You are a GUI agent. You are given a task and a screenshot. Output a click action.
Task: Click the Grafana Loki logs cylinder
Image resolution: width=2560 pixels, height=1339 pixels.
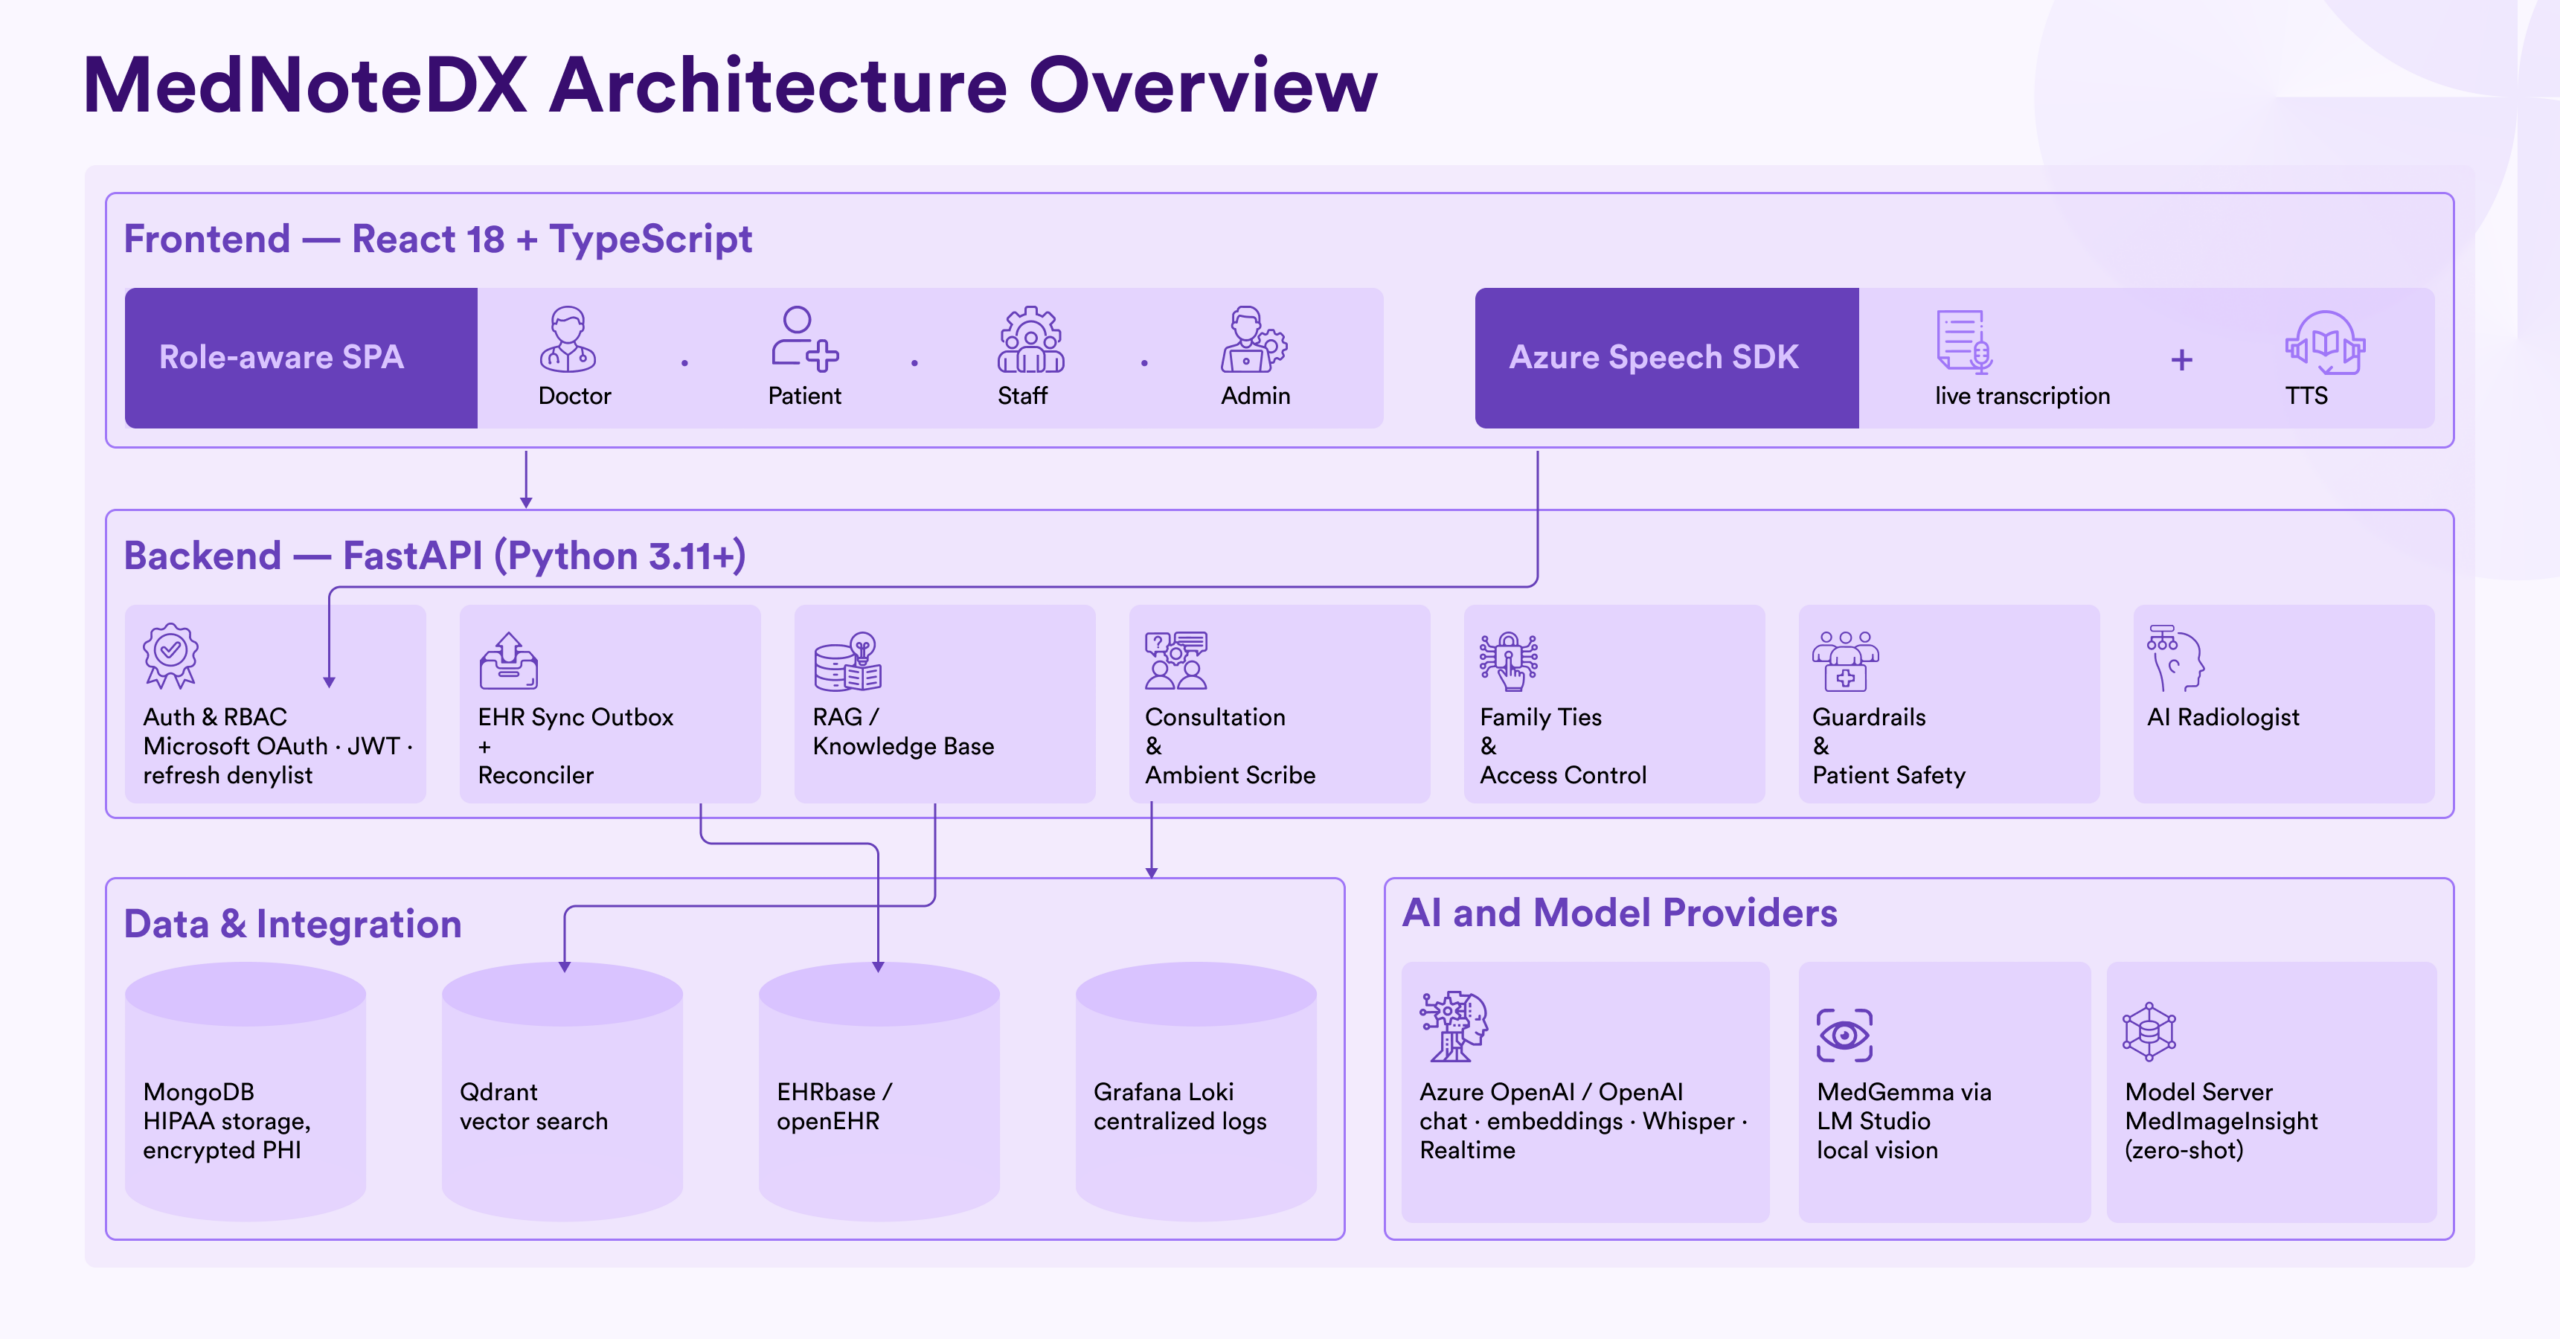[1196, 1091]
